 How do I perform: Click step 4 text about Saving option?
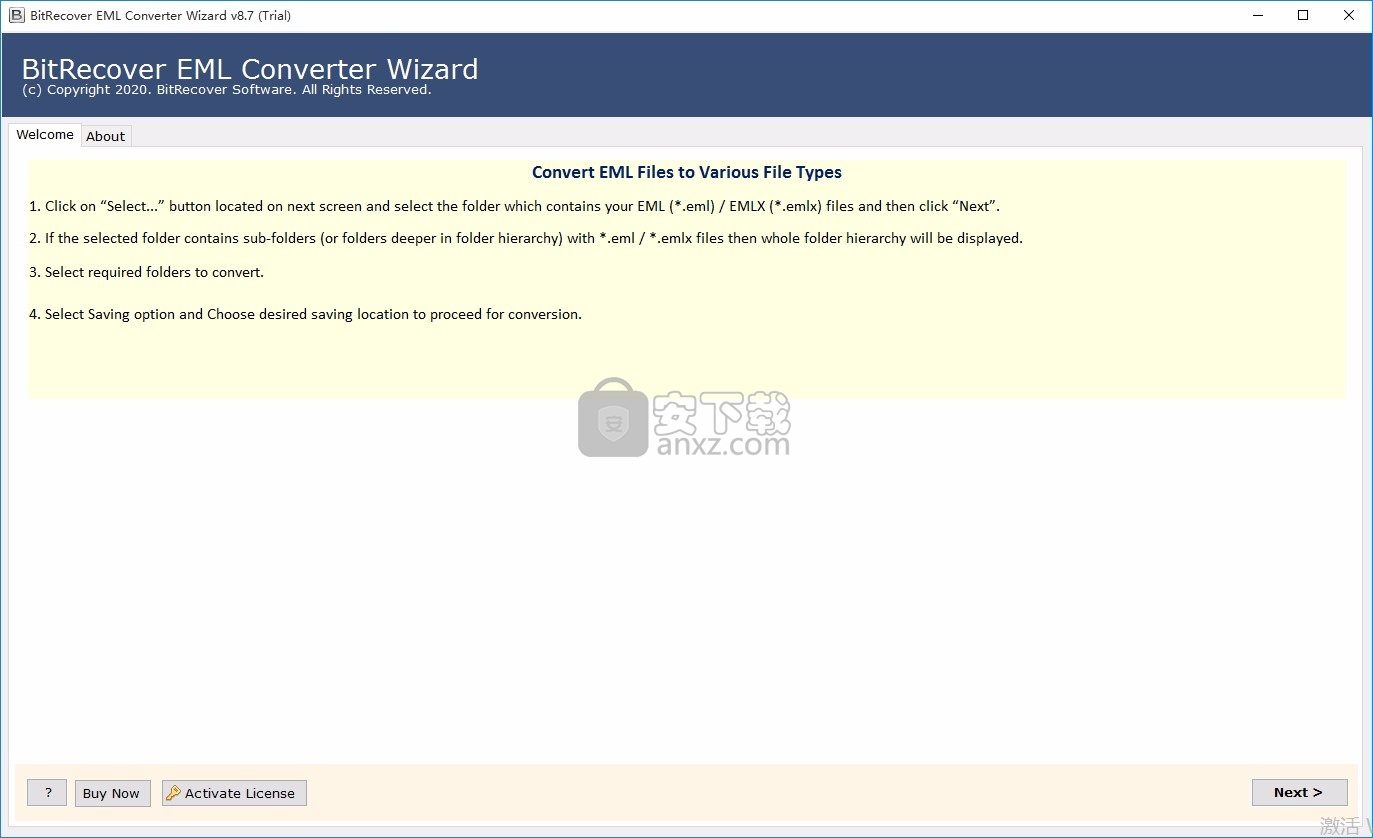point(305,314)
